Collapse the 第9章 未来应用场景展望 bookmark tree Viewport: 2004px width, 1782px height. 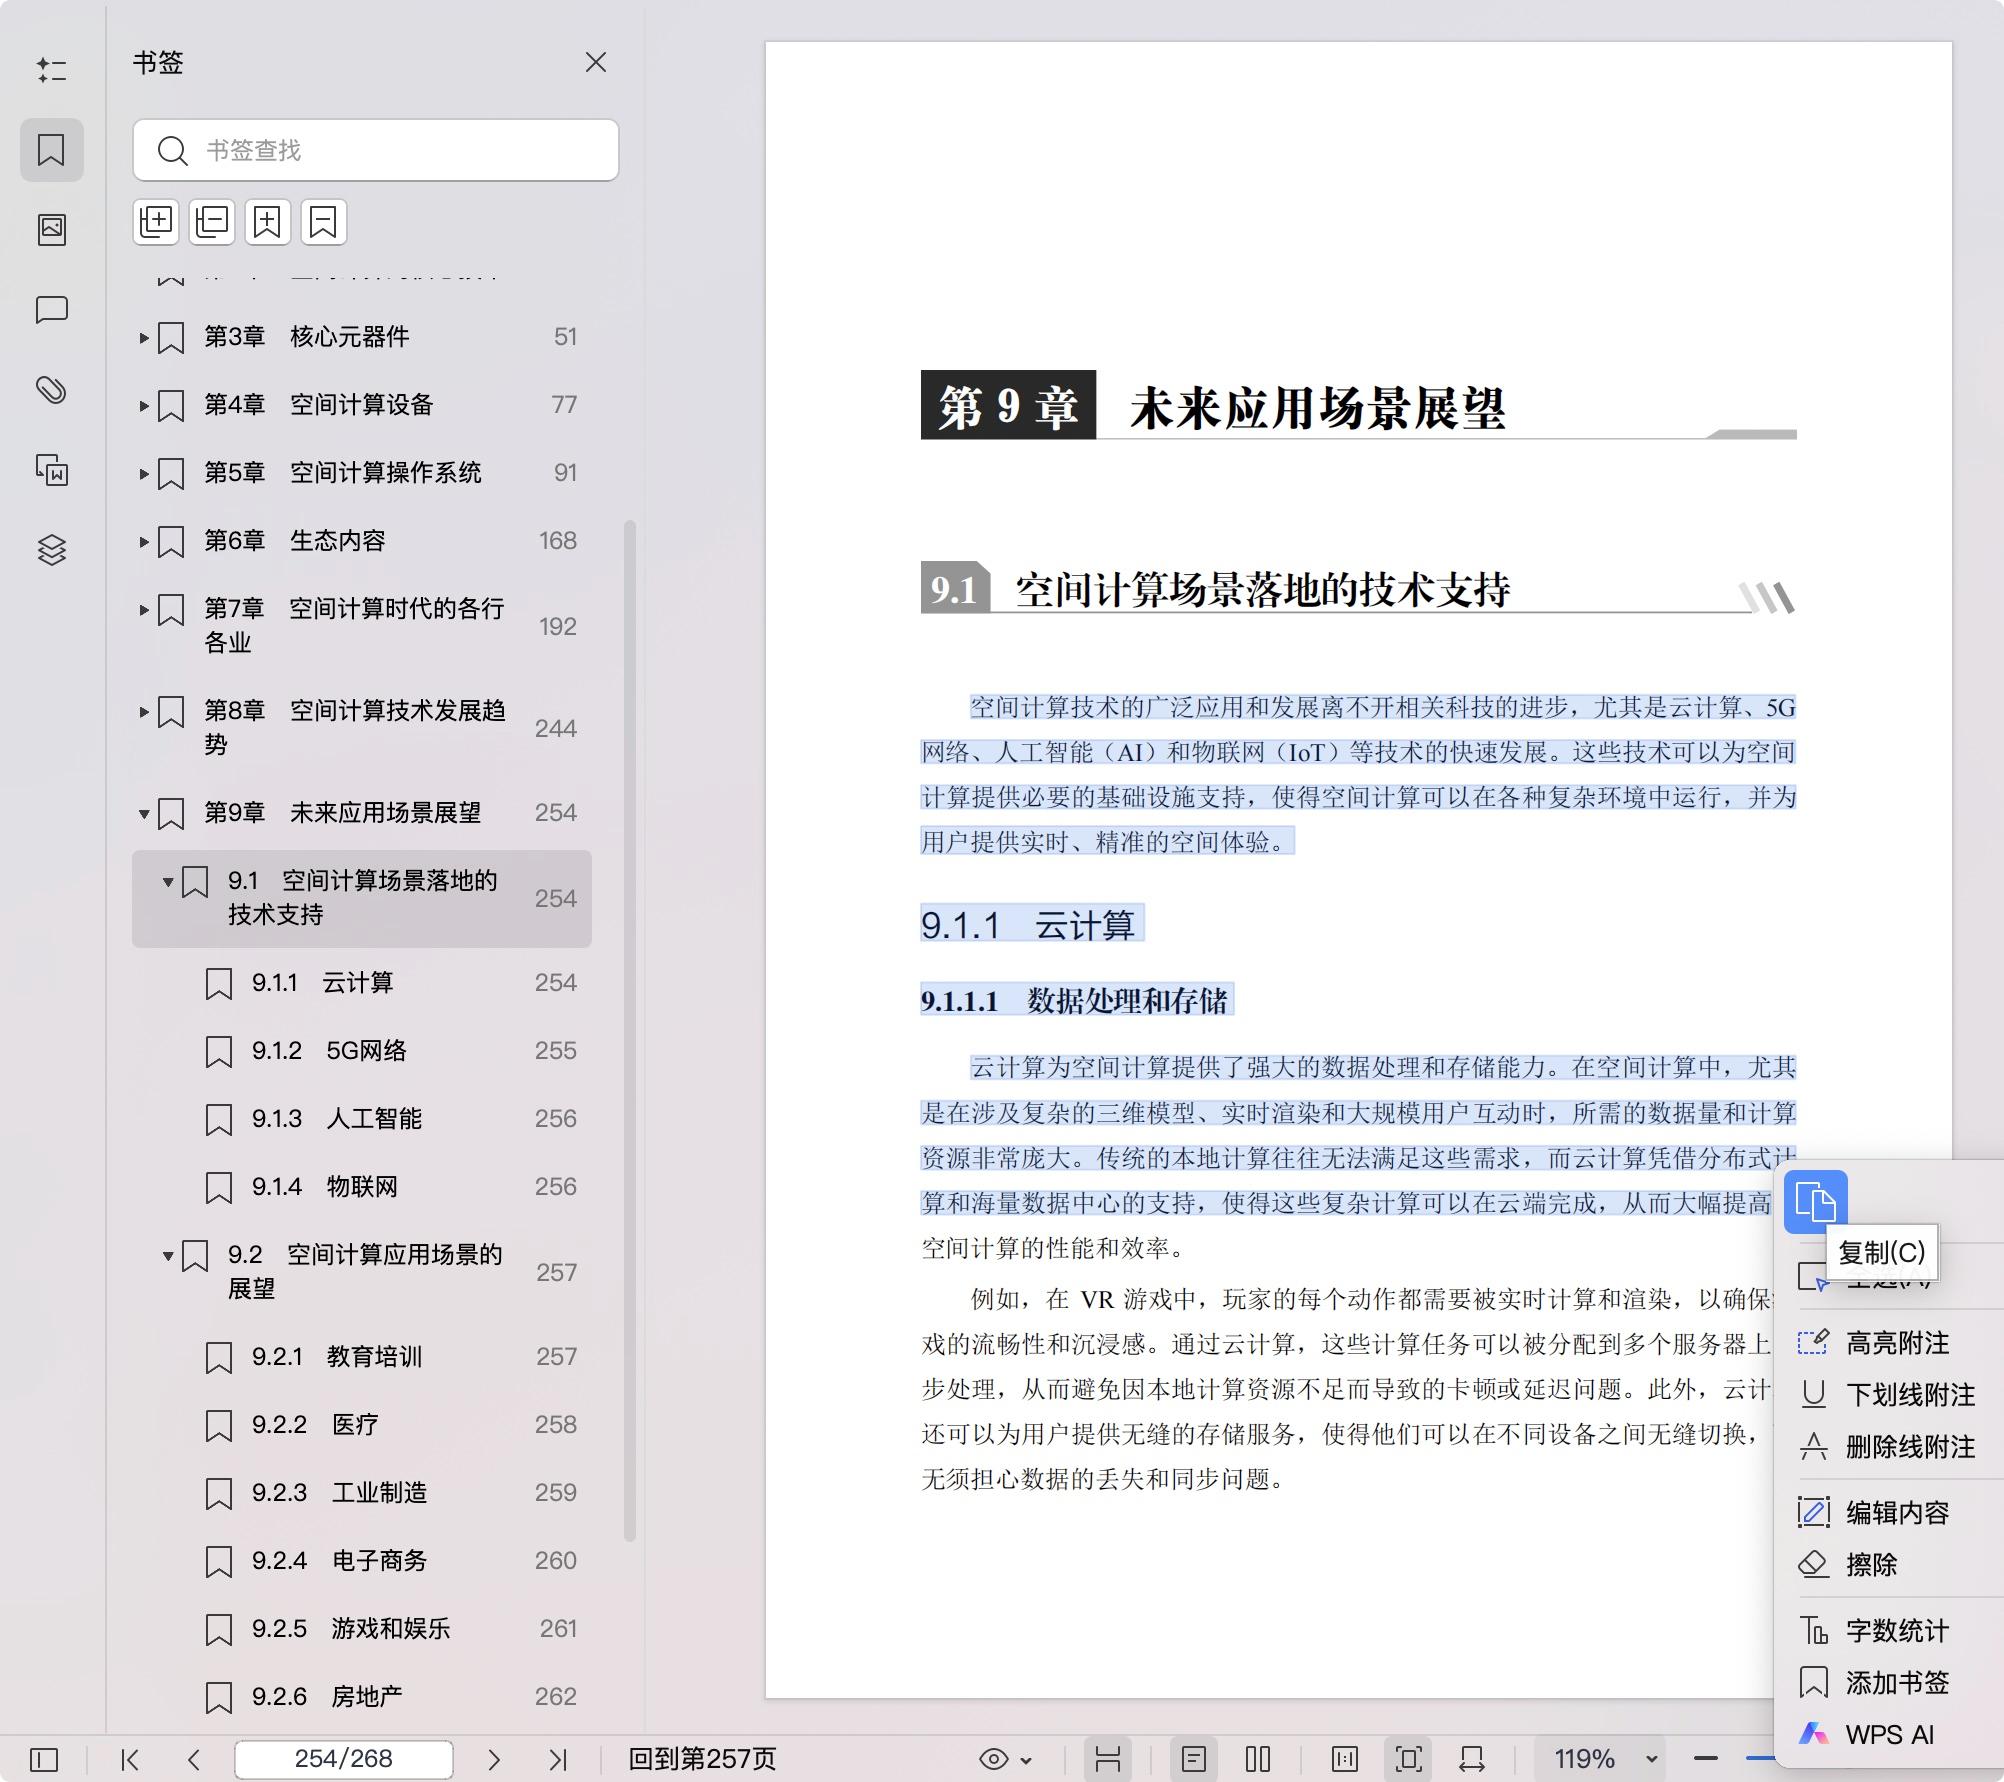point(143,813)
